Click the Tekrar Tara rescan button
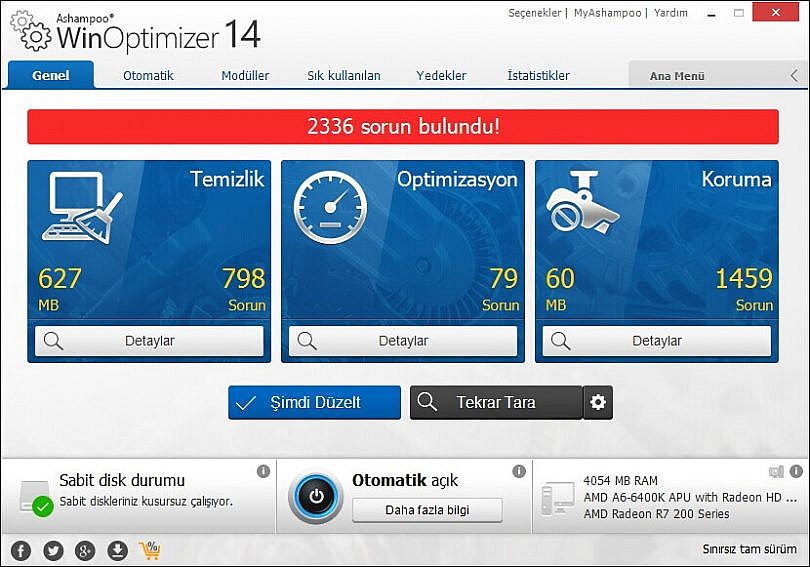 tap(496, 402)
